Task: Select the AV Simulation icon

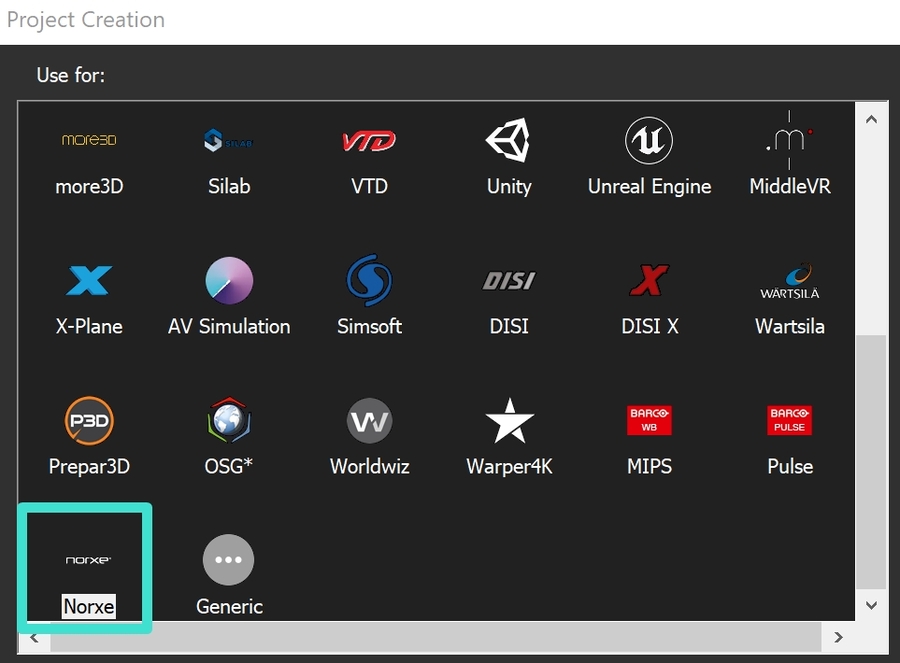Action: 229,281
